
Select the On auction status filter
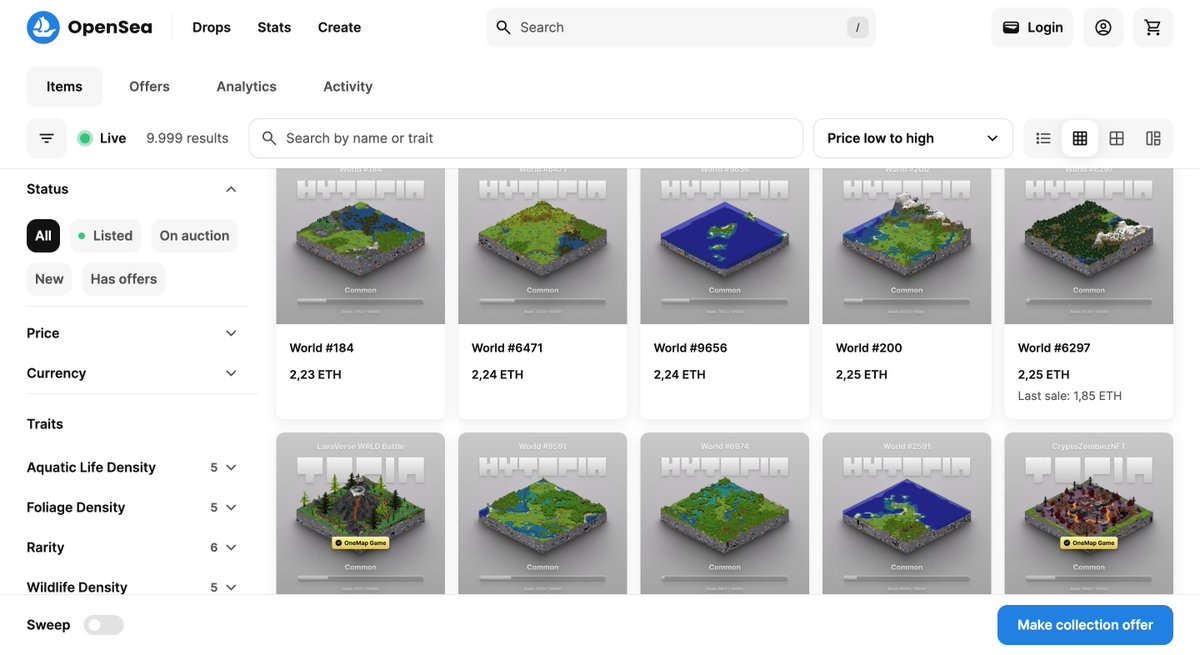(x=194, y=236)
